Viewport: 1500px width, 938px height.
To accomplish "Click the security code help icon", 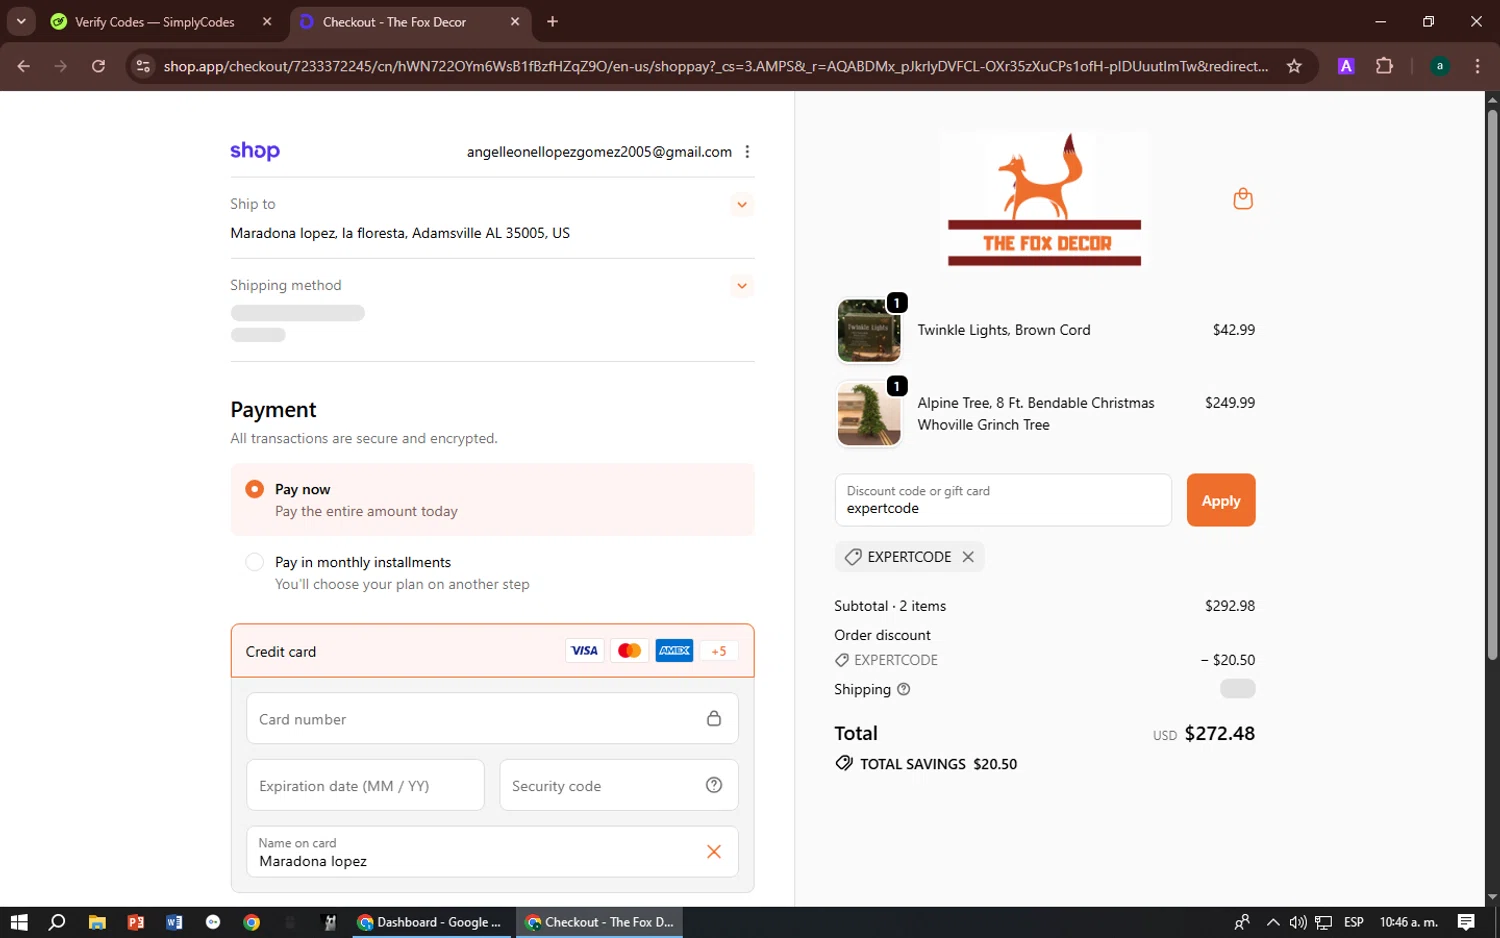I will click(x=714, y=785).
